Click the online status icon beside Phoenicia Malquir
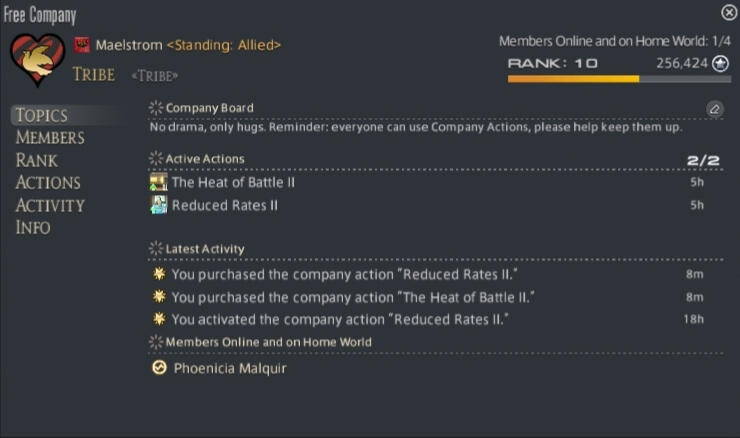This screenshot has width=740, height=438. coord(160,367)
